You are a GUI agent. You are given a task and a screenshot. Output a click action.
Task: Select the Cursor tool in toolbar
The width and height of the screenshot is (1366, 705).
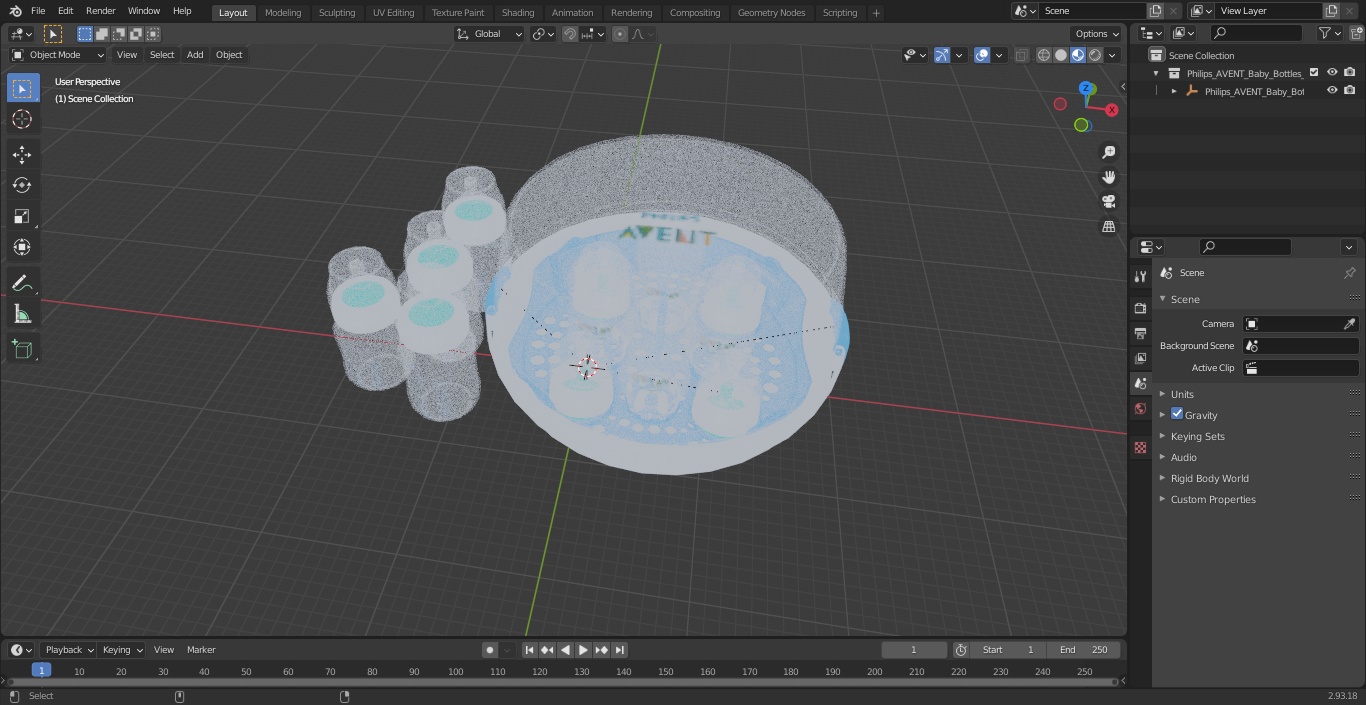(x=22, y=119)
